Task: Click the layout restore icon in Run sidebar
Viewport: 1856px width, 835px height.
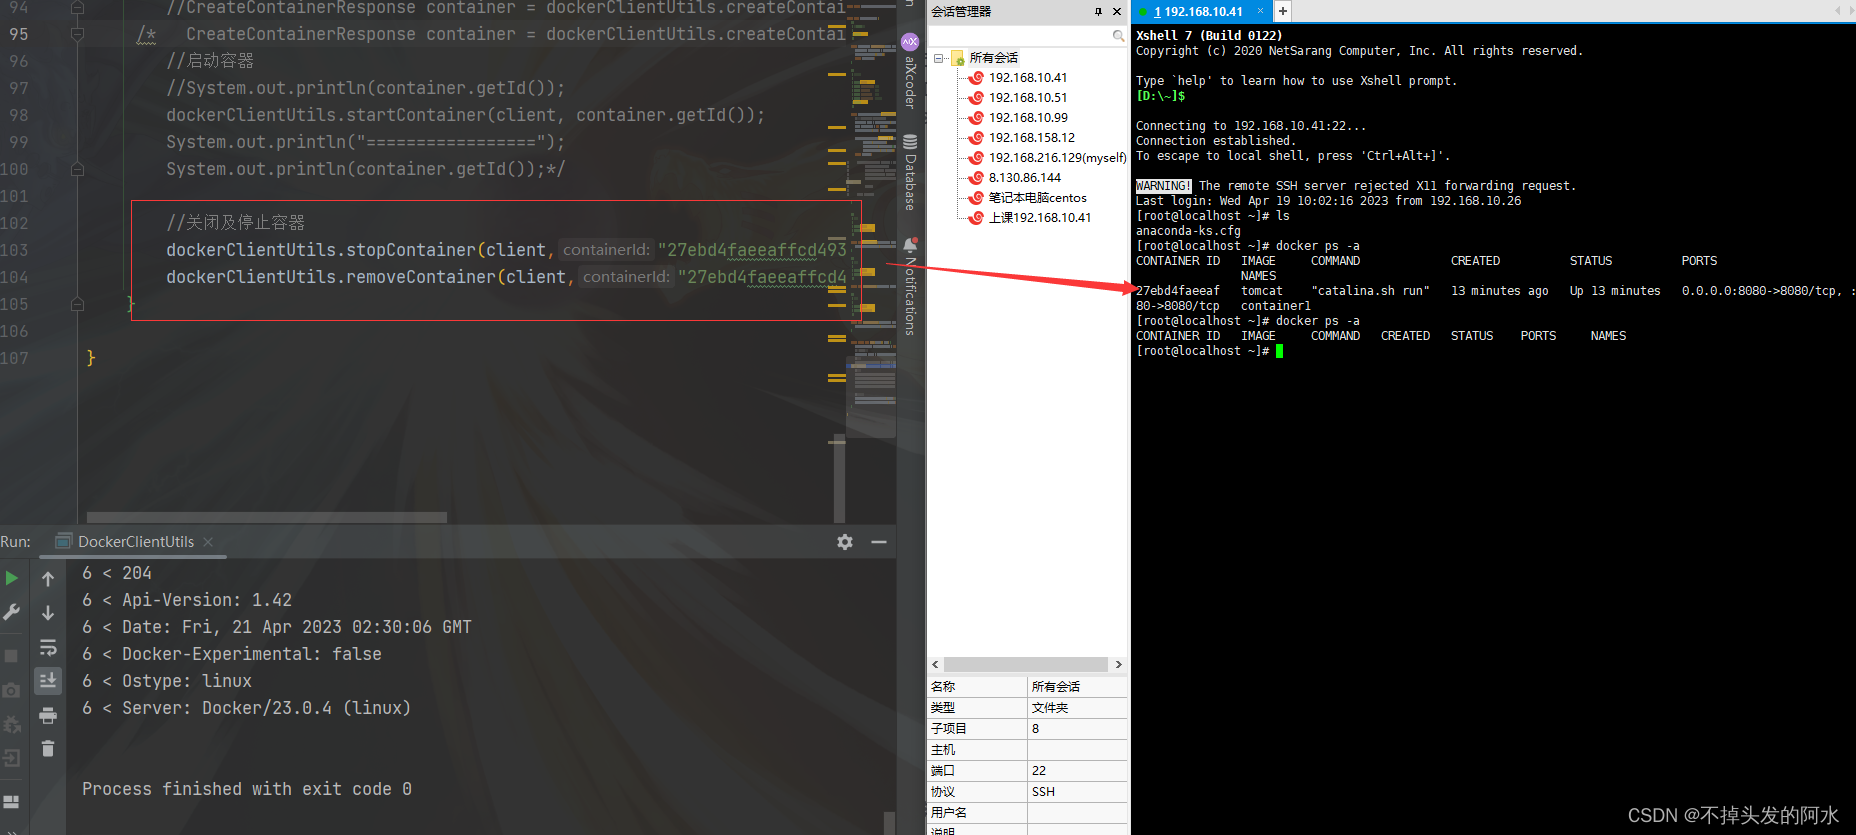Action: tap(12, 802)
